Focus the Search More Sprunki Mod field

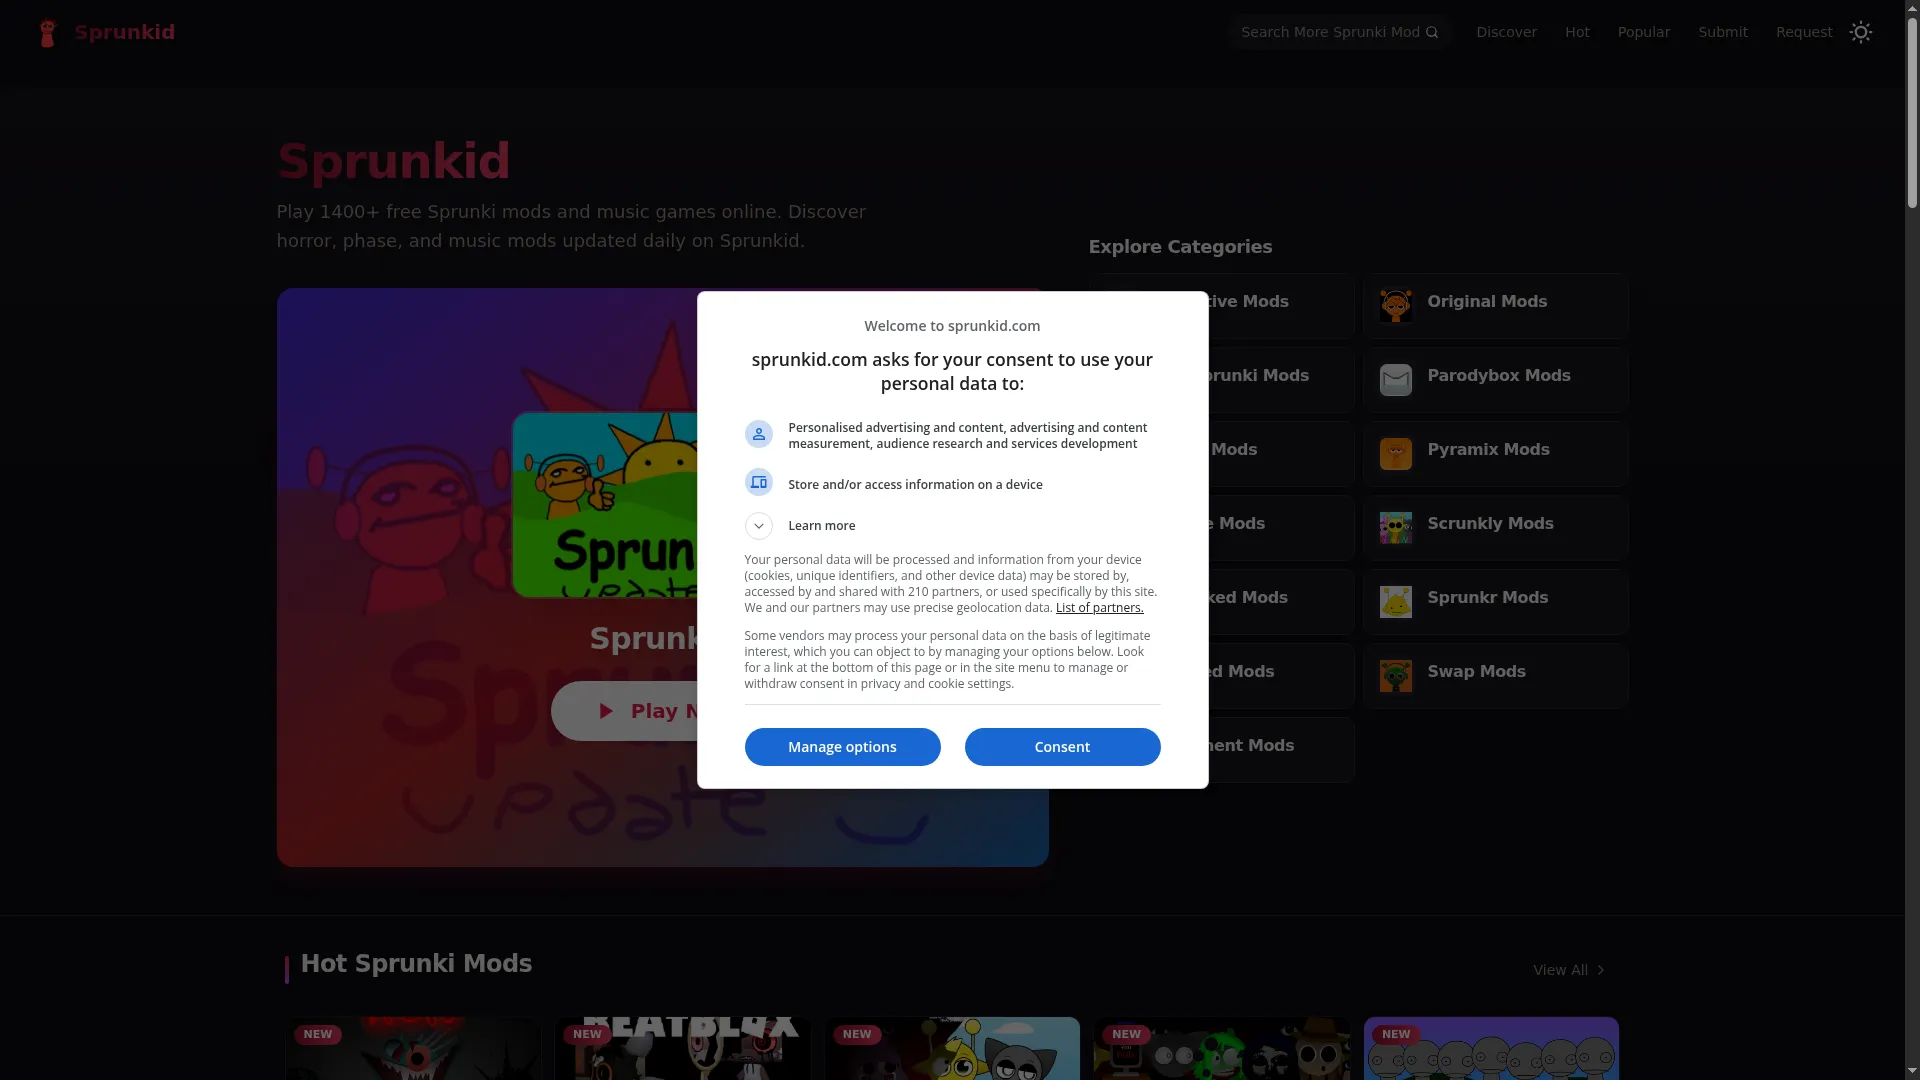coord(1340,32)
